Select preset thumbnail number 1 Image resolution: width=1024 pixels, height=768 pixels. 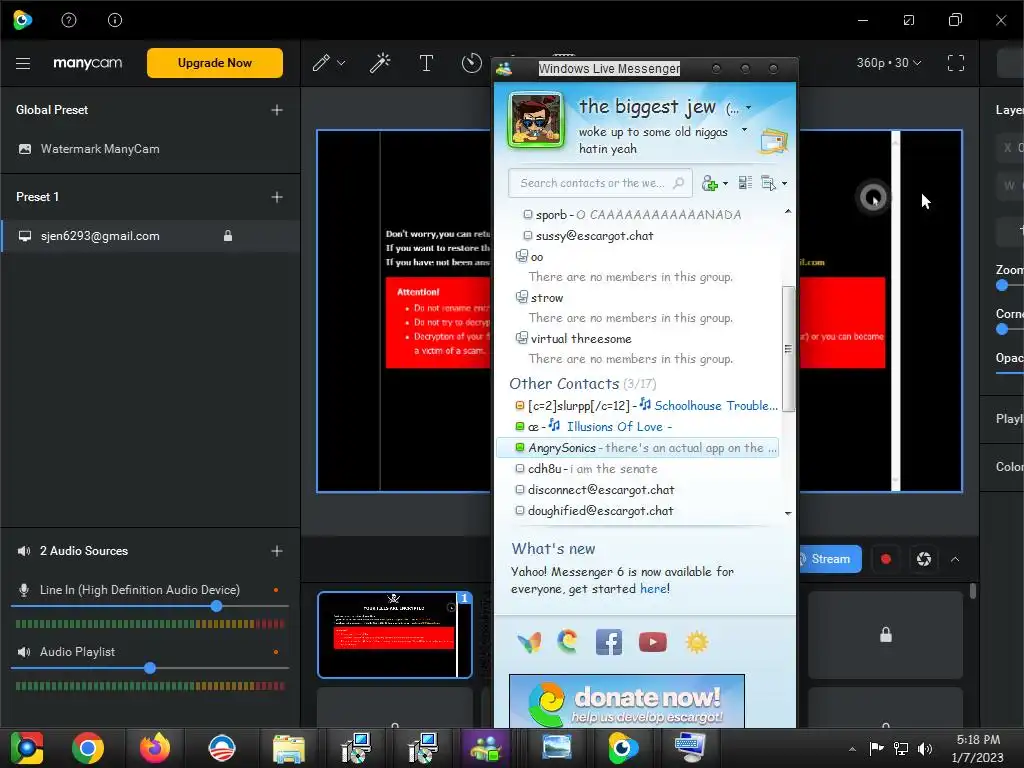coord(394,635)
